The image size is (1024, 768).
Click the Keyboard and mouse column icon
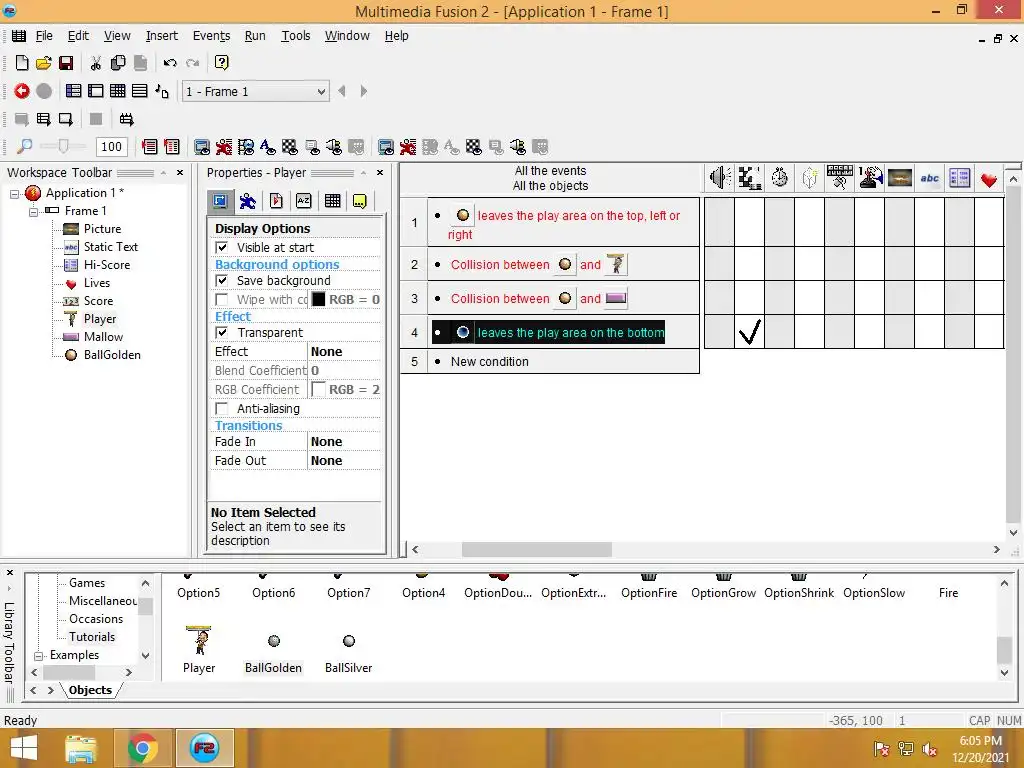(840, 178)
